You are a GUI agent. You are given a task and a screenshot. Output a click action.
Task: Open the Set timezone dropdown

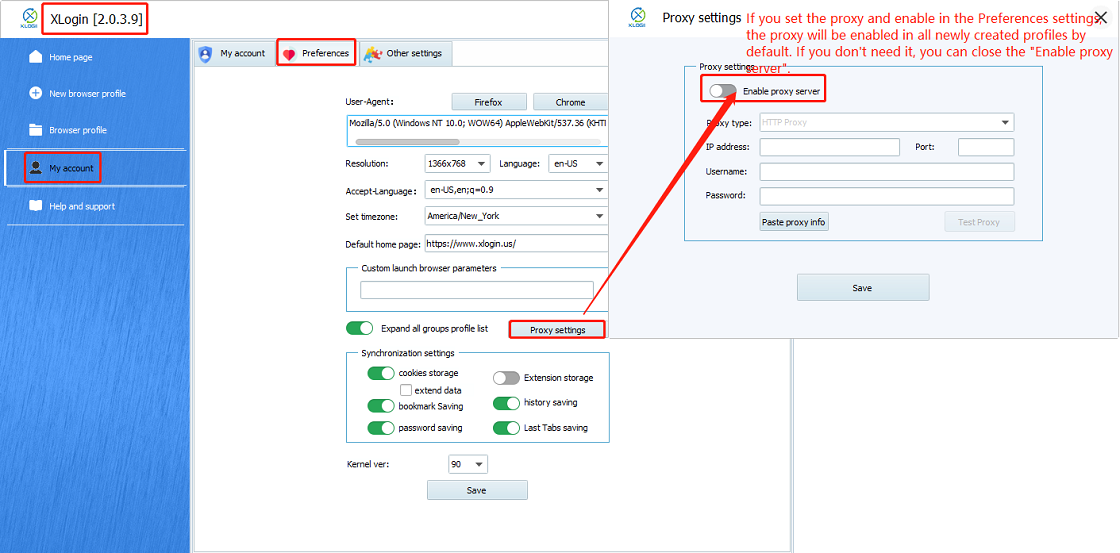point(515,216)
